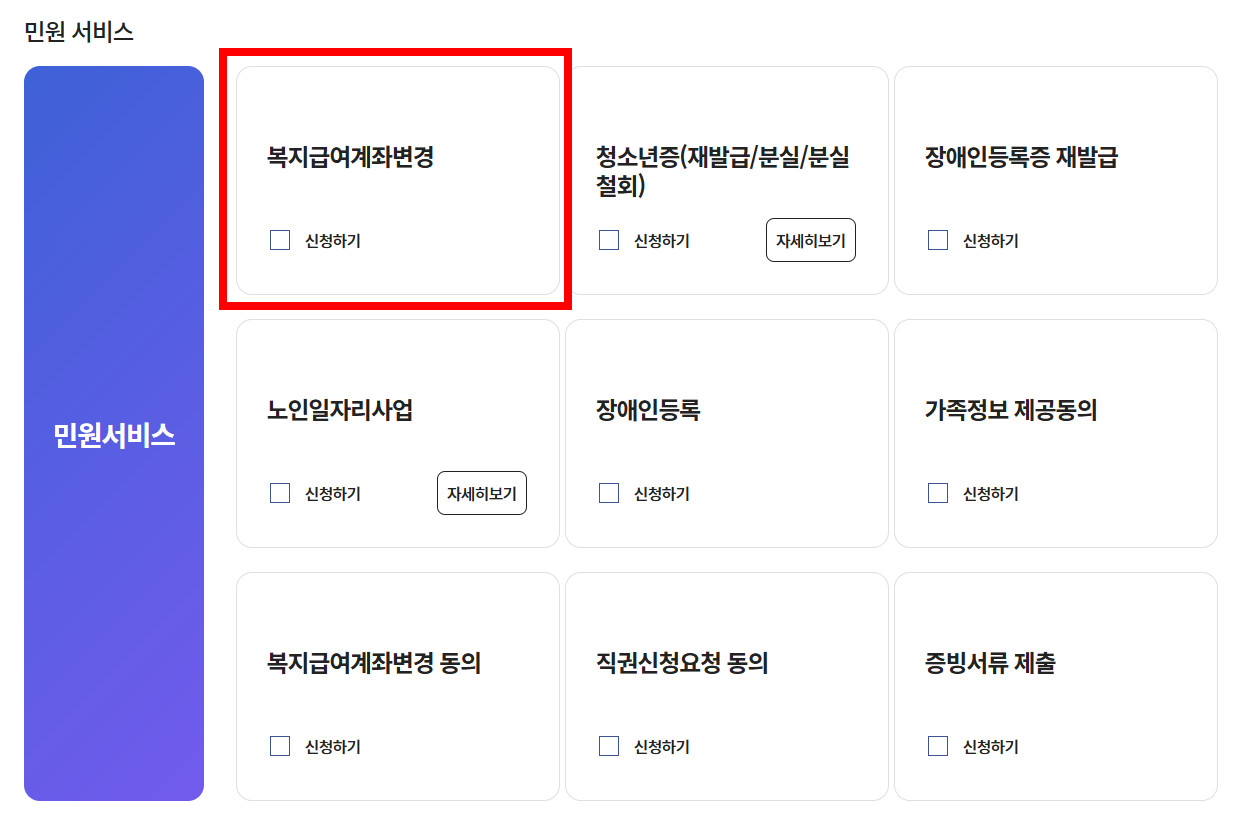Image resolution: width=1243 pixels, height=816 pixels.
Task: Check 신청하기 under 직권신청요청 동의
Action: (609, 746)
